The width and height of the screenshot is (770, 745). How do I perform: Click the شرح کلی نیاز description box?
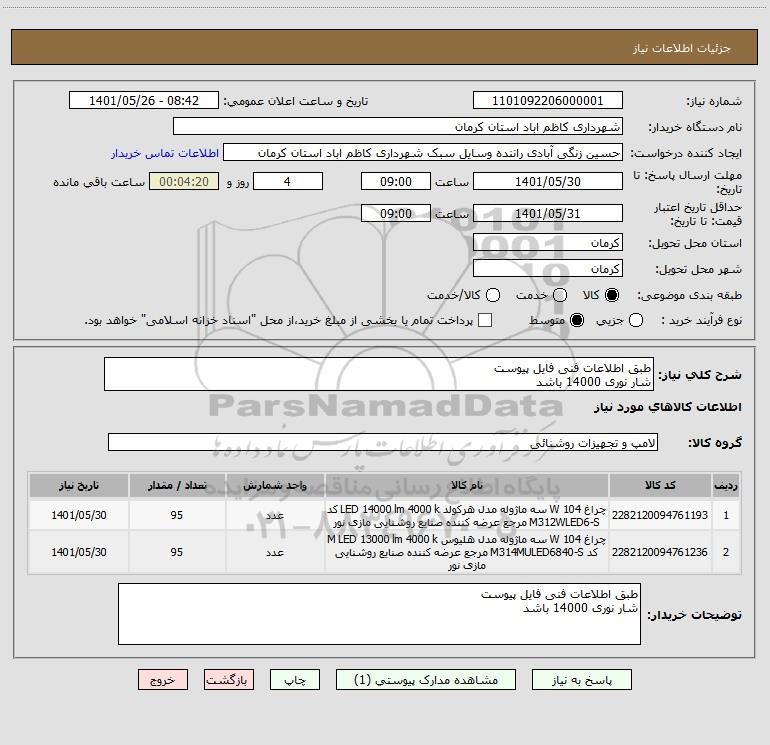379,374
